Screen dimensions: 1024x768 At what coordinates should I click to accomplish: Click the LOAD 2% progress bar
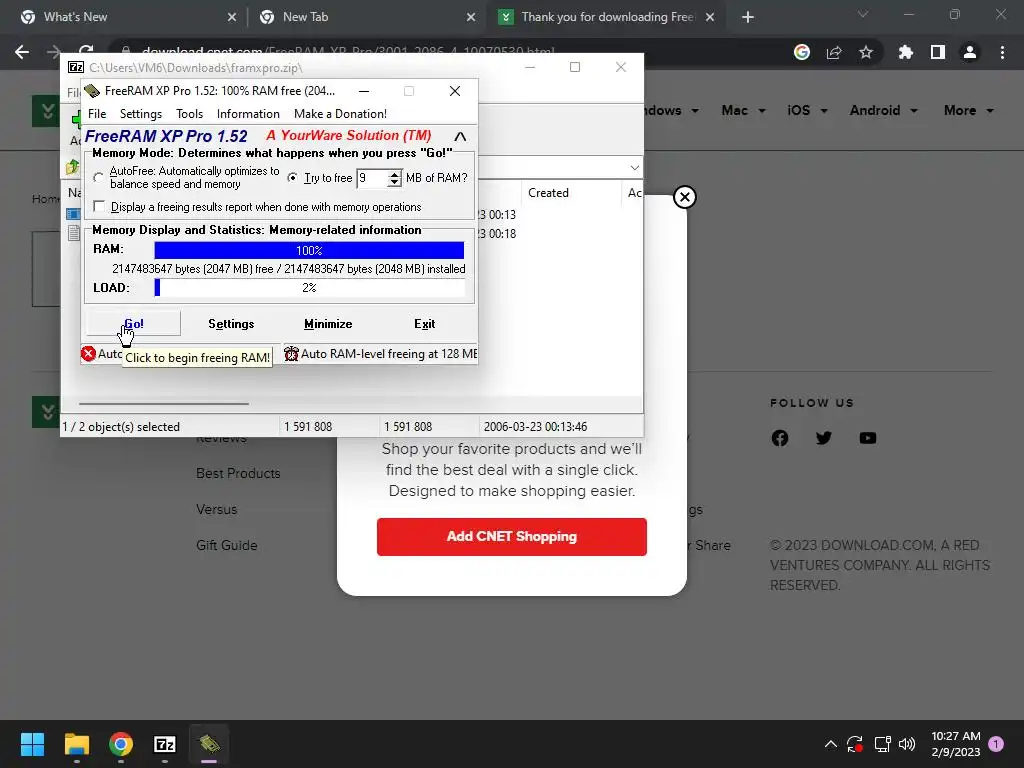click(x=309, y=287)
